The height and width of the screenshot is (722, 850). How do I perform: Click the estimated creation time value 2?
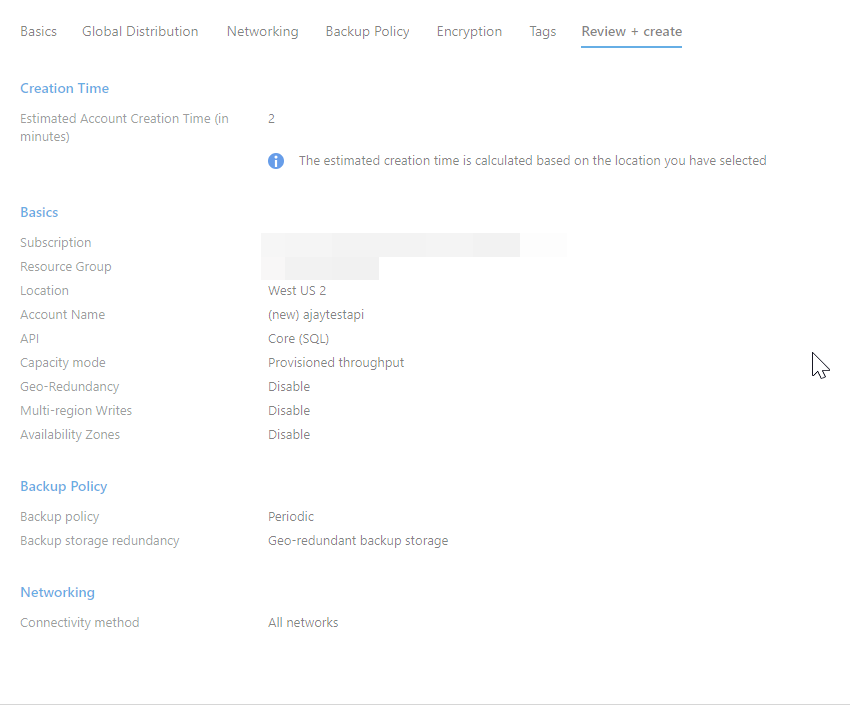click(272, 119)
